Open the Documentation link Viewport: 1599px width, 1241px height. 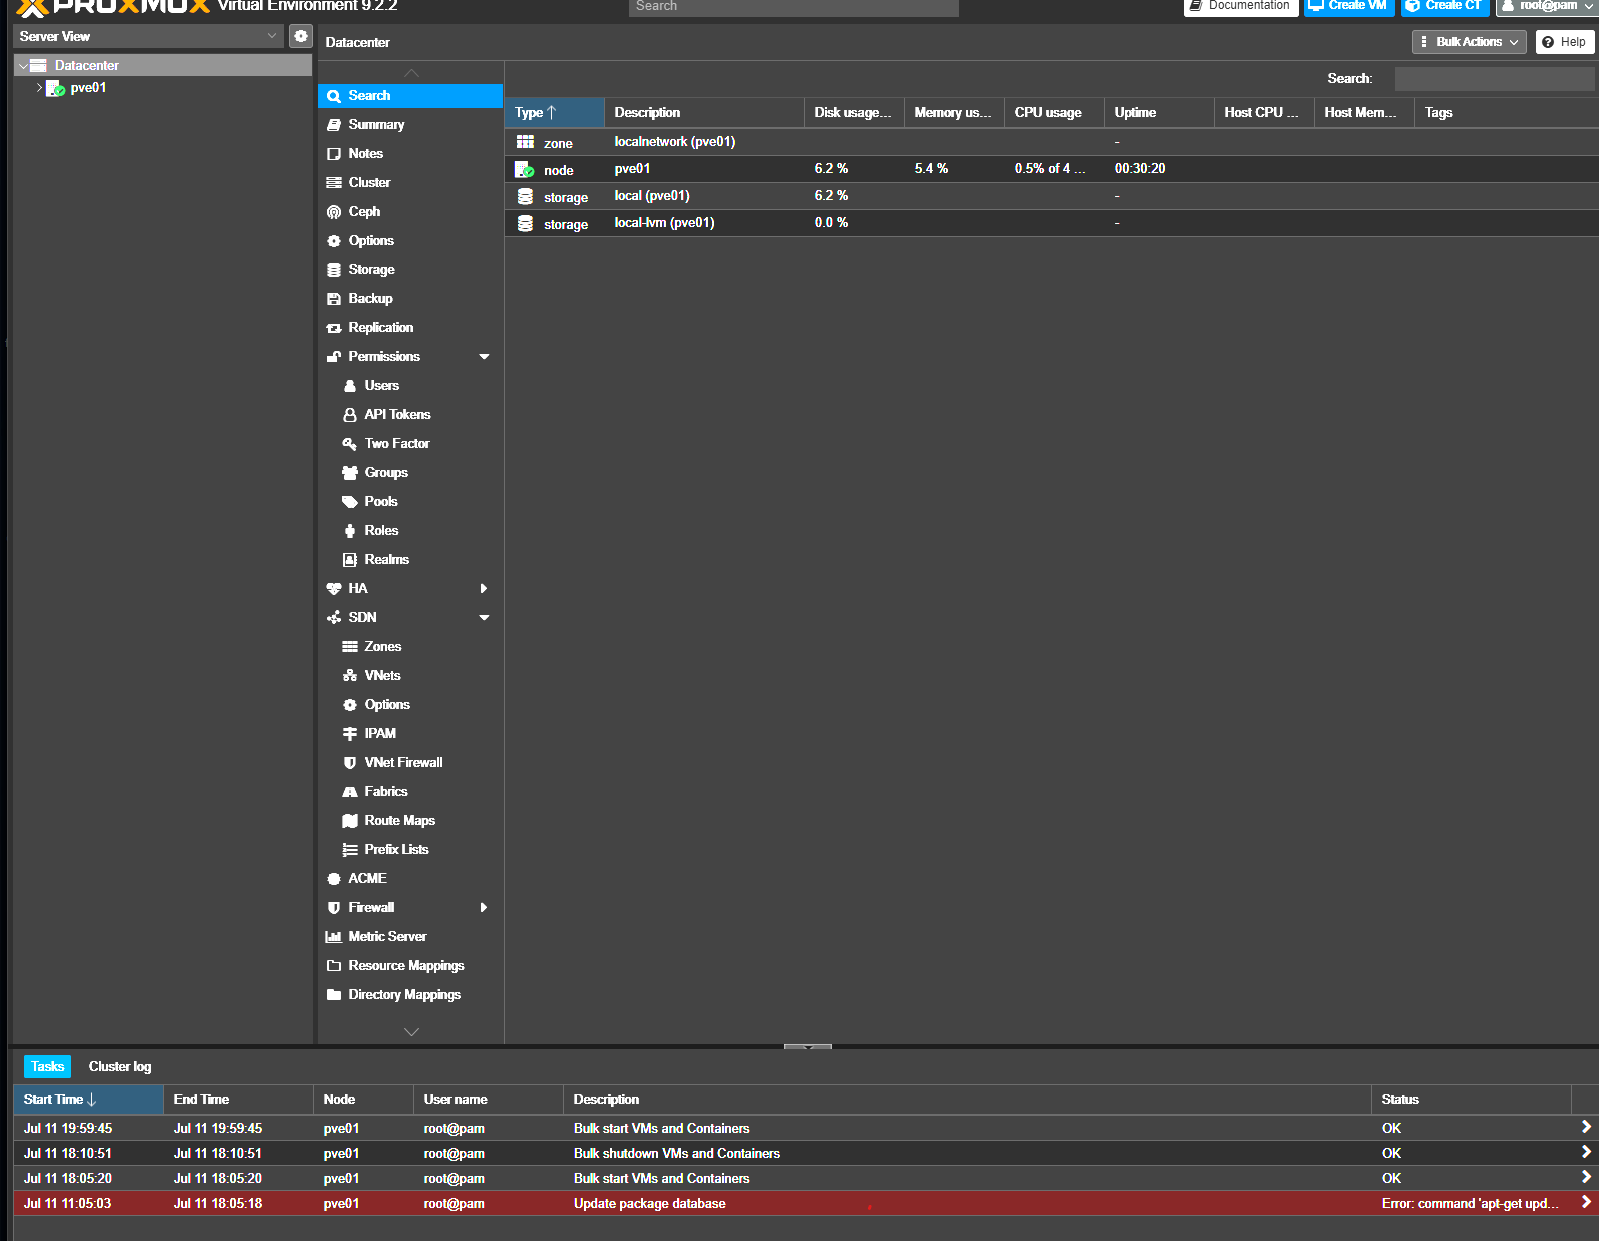(x=1241, y=6)
